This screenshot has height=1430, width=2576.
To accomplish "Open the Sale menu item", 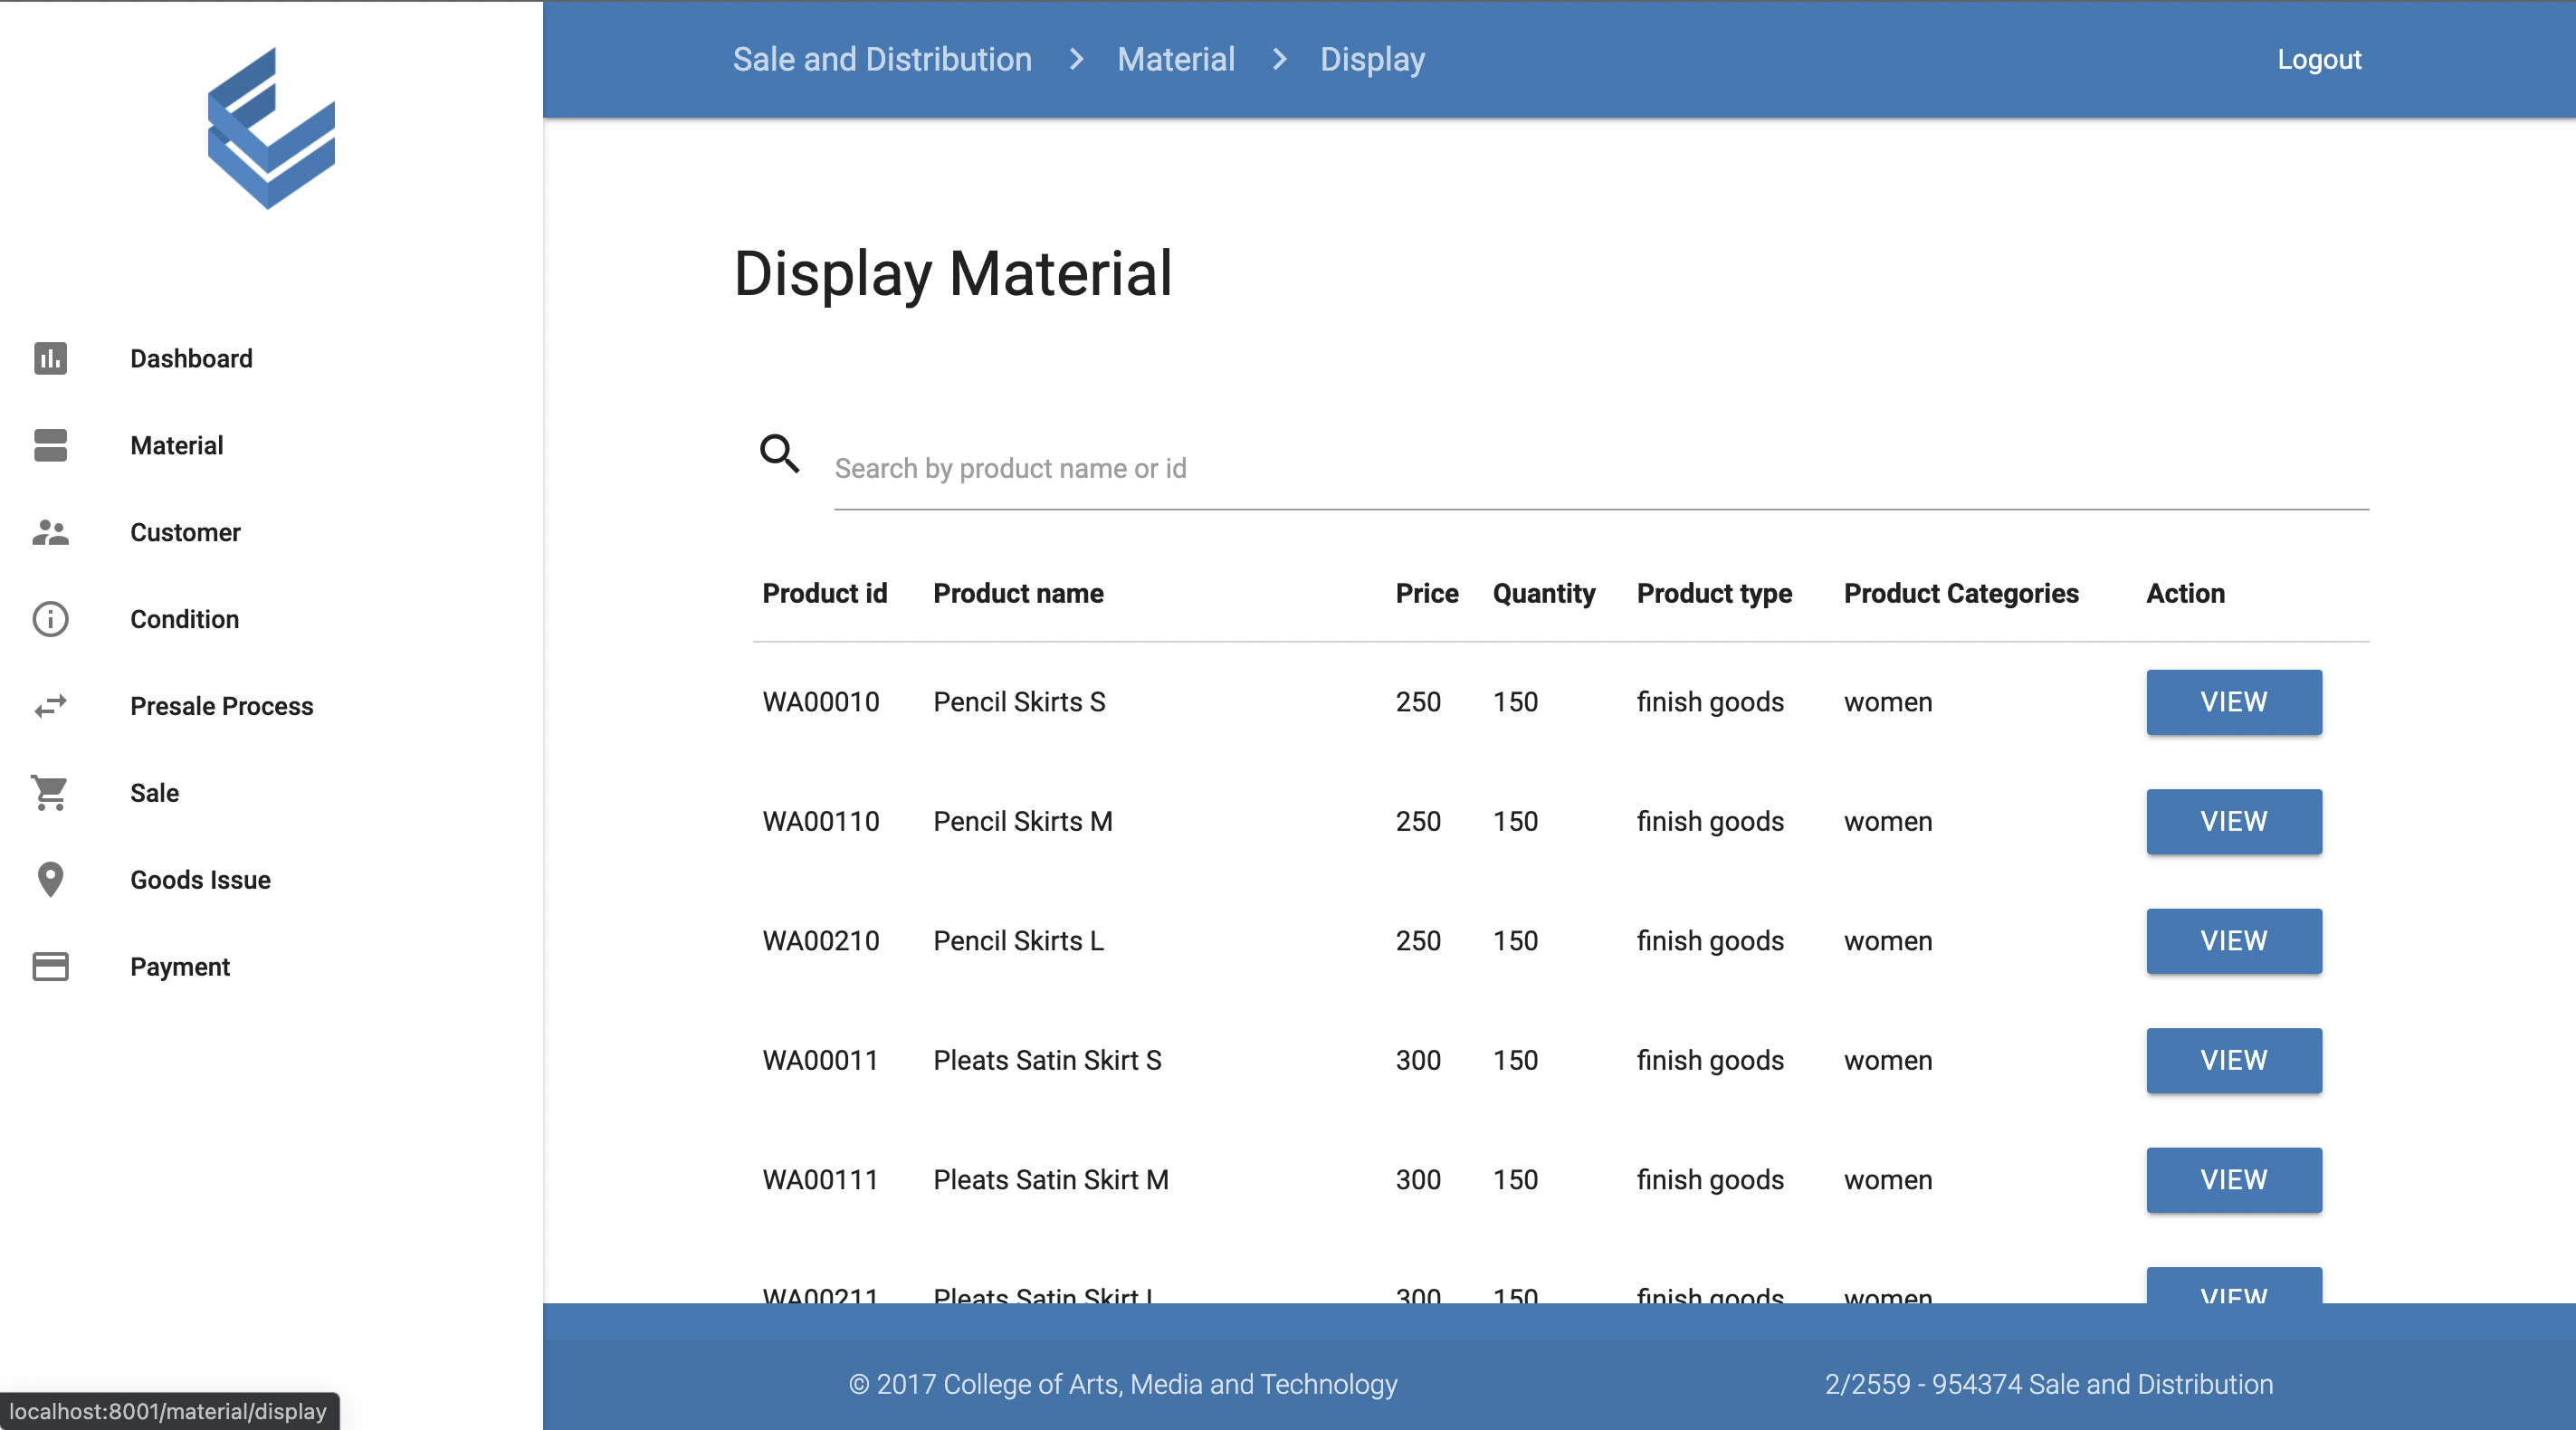I will tap(155, 793).
